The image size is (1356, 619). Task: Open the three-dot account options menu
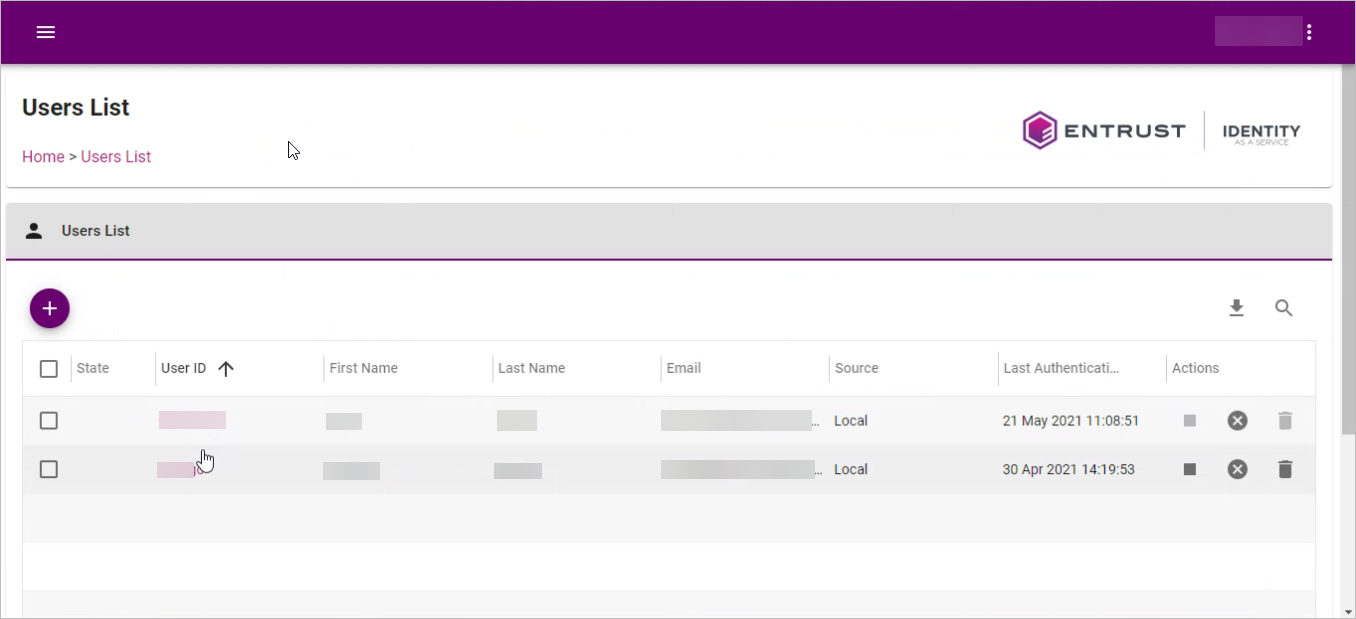(1309, 32)
